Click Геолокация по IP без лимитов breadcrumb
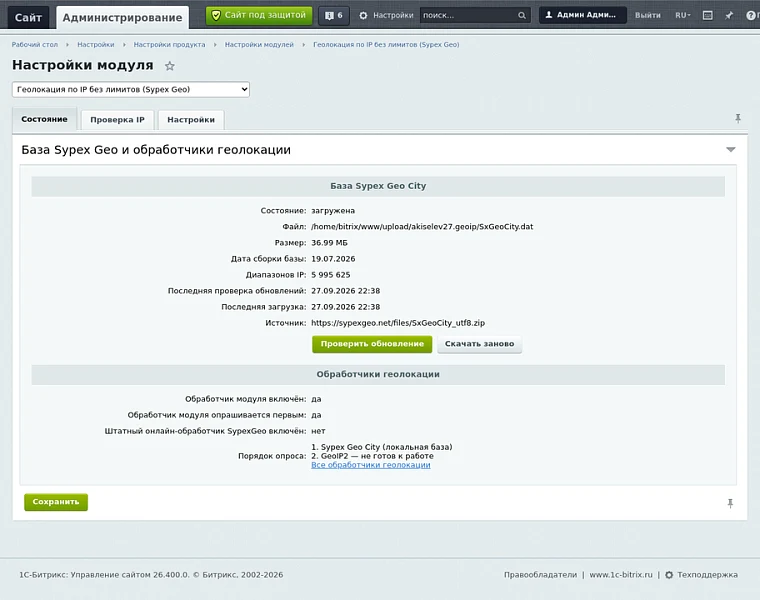Image resolution: width=760 pixels, height=600 pixels. point(386,45)
